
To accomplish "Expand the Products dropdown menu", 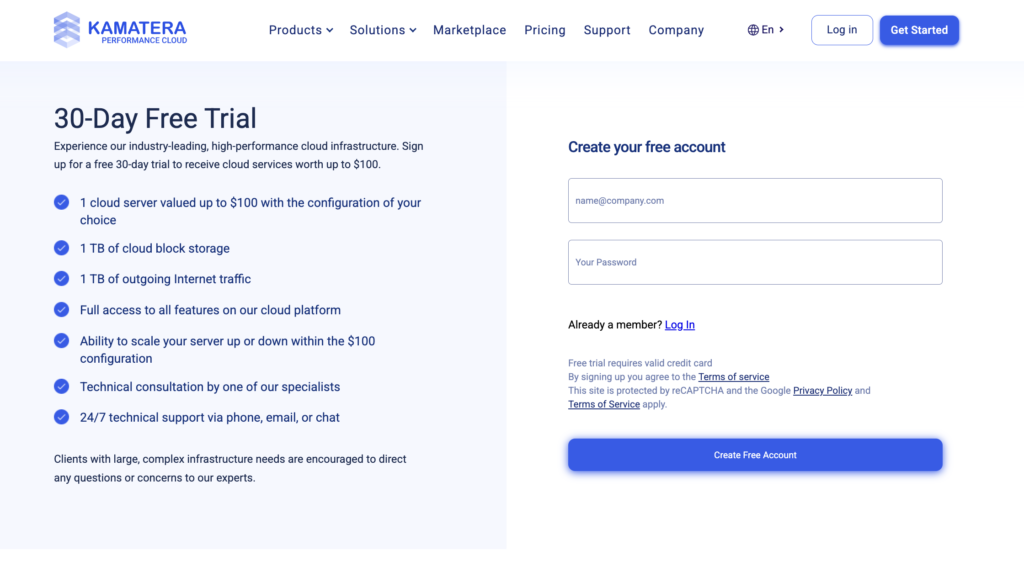I will click(301, 30).
